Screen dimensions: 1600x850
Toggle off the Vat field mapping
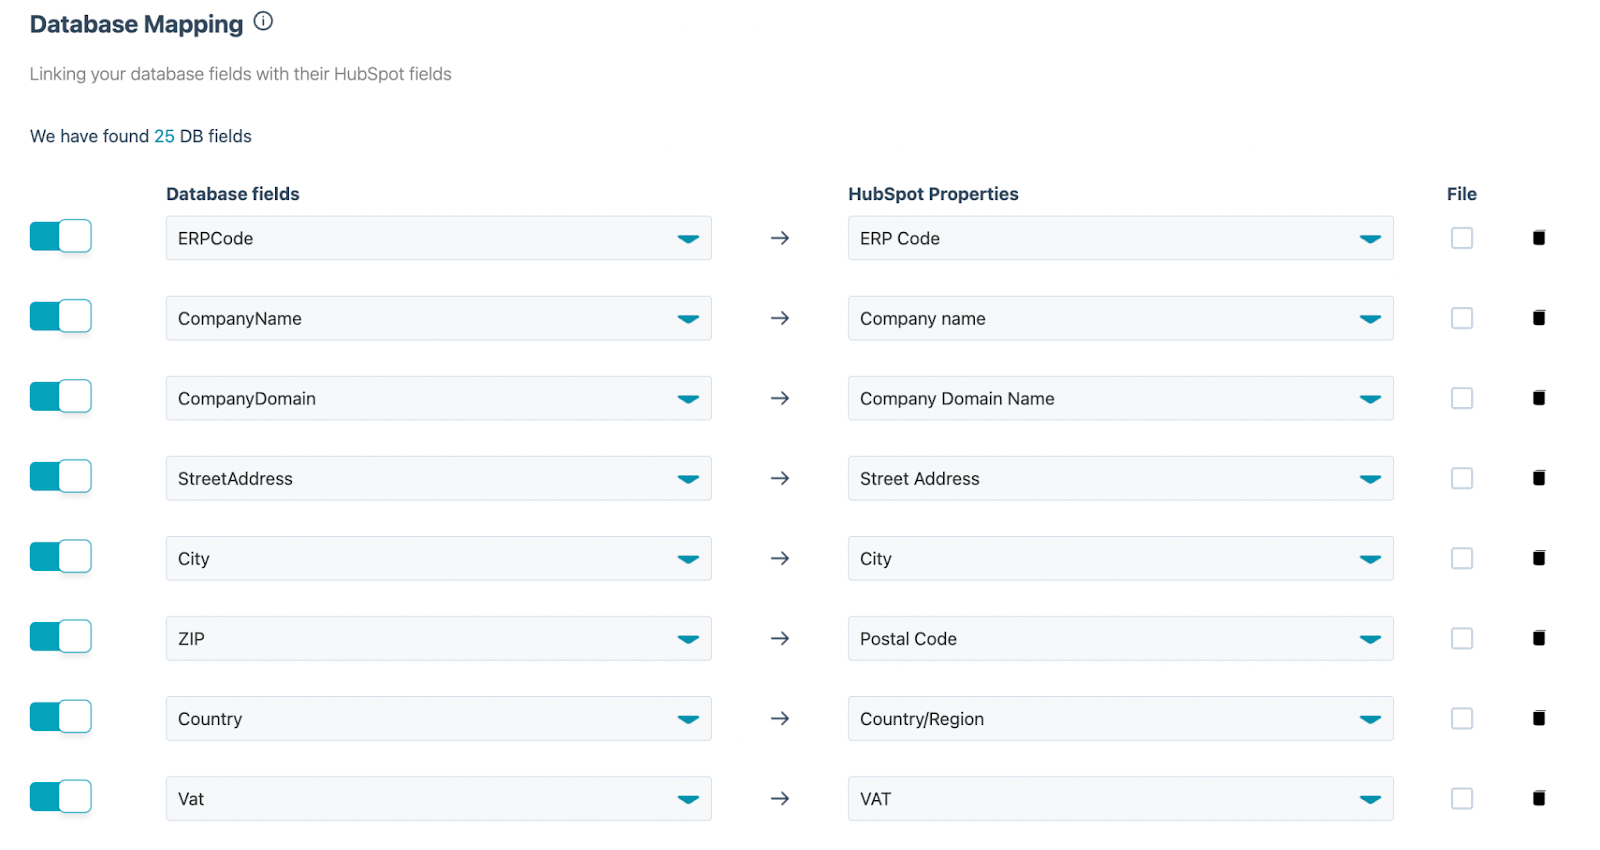(61, 797)
